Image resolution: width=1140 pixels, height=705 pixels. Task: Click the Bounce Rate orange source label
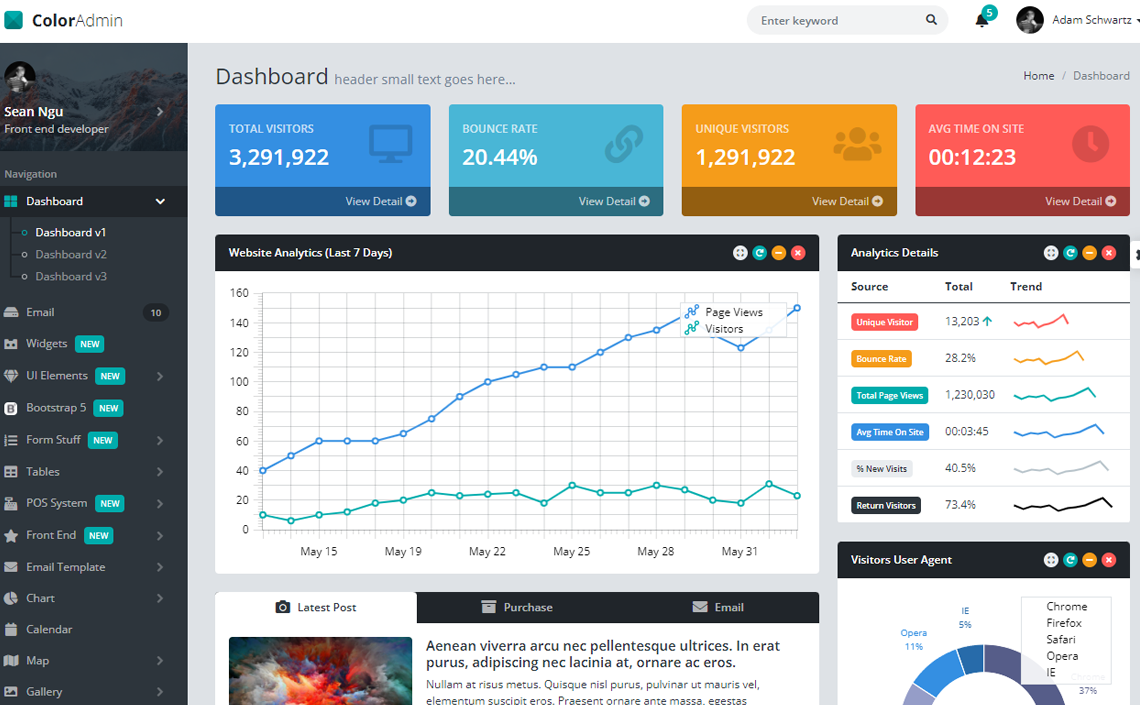(x=881, y=358)
